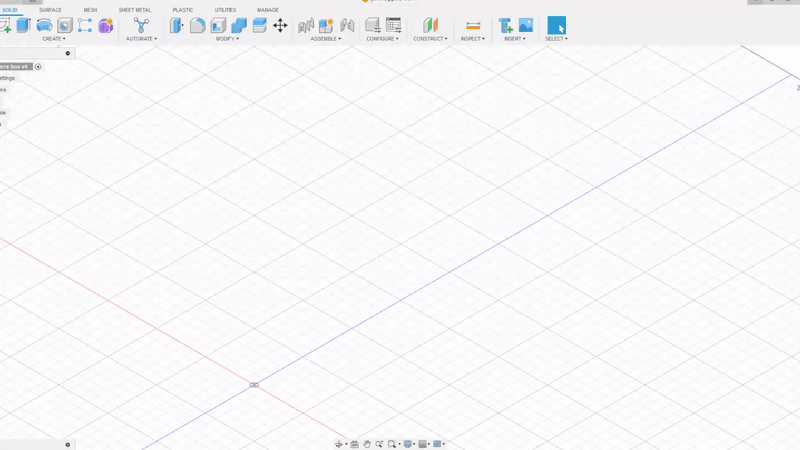Open the Automated Modeling tool
This screenshot has height=450, width=800.
(141, 25)
